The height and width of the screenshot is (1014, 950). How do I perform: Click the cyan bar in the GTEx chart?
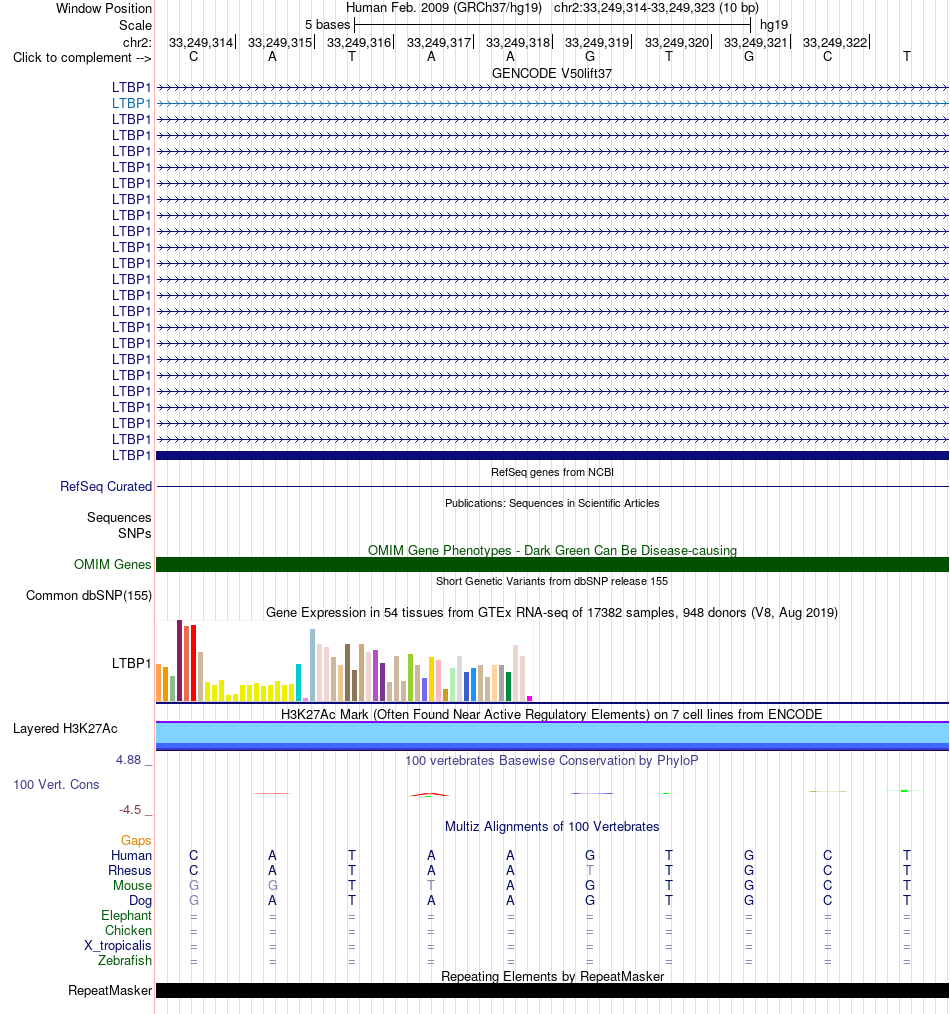(x=299, y=682)
